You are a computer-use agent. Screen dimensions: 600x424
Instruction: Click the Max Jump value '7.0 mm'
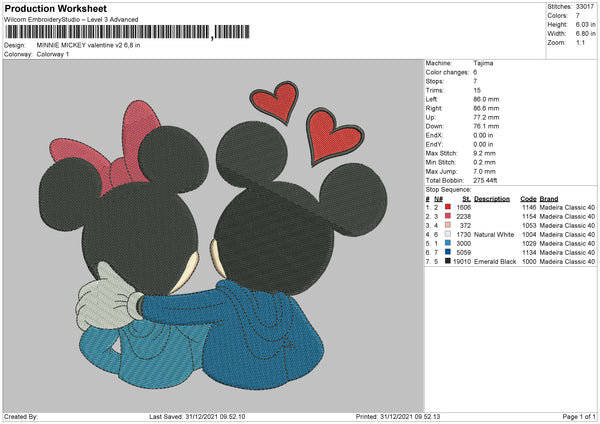[x=484, y=171]
